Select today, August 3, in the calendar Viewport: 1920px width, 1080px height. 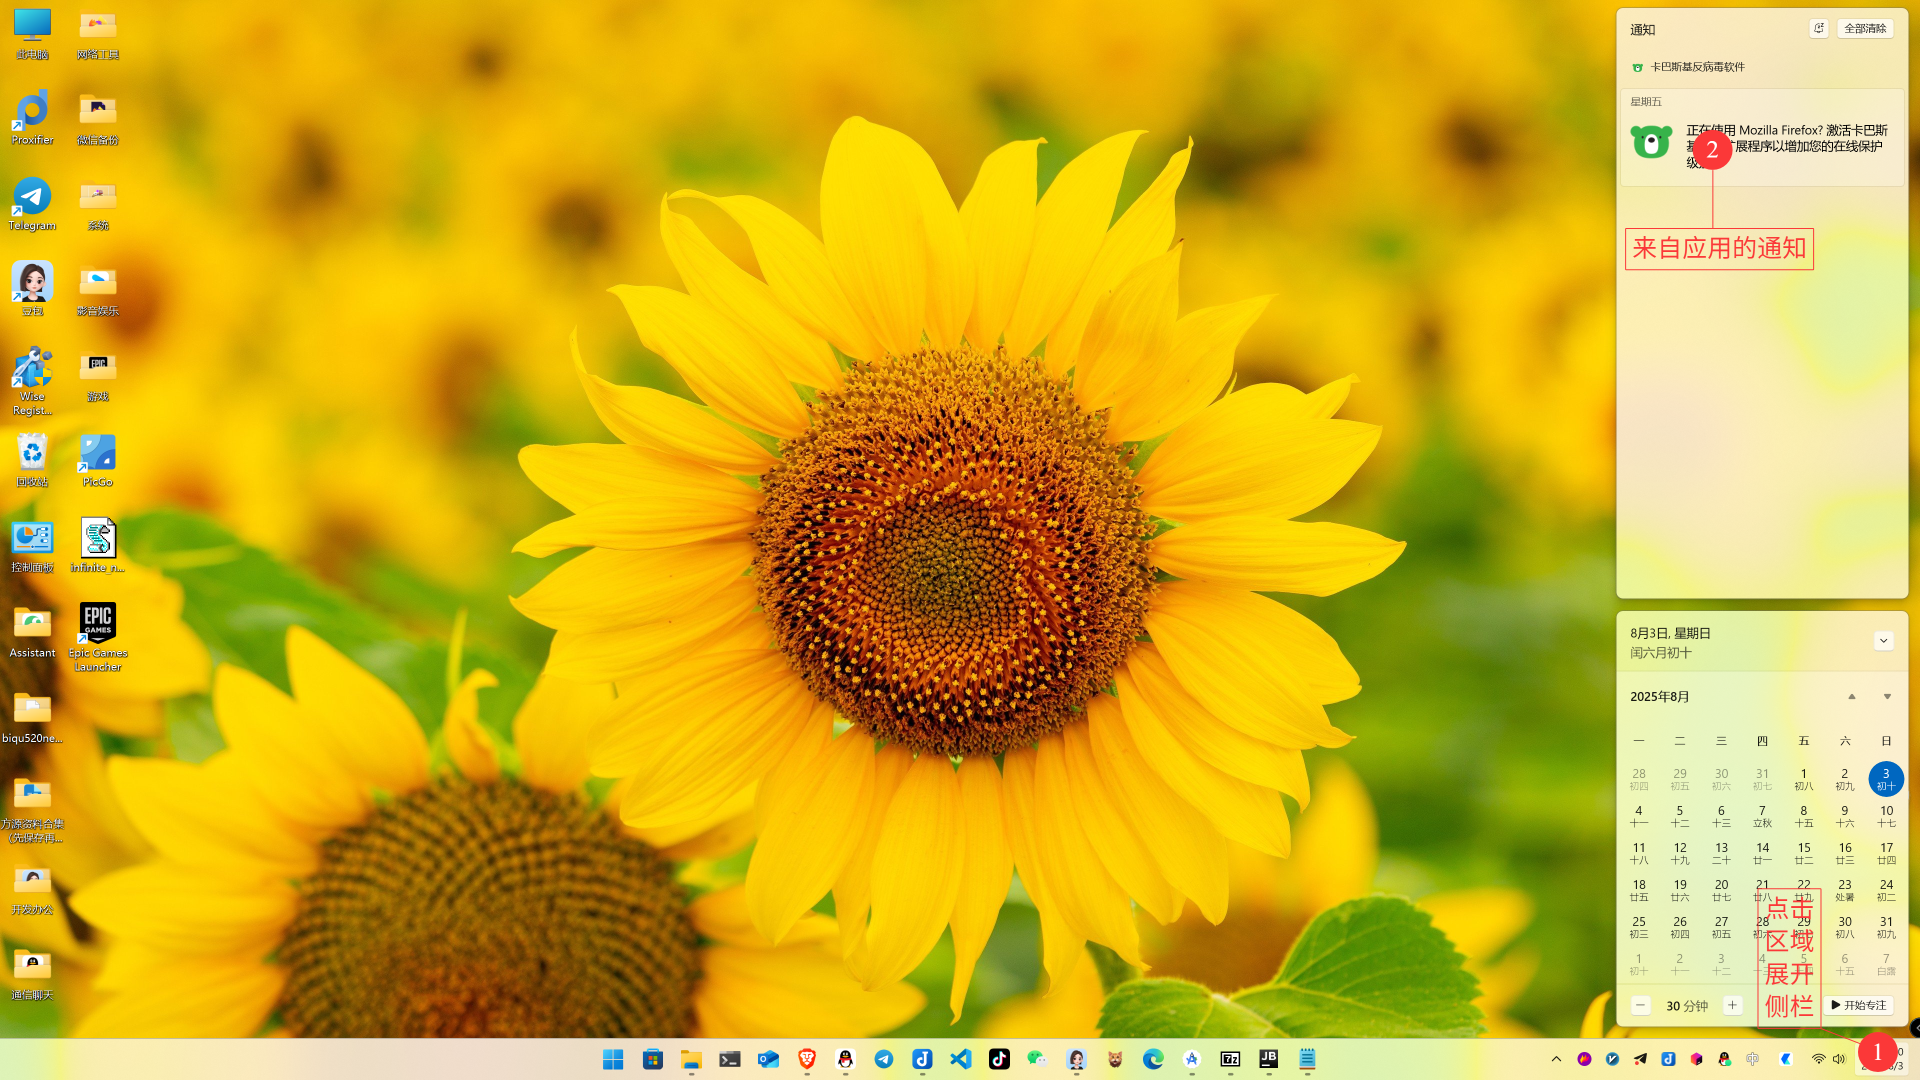click(1885, 778)
